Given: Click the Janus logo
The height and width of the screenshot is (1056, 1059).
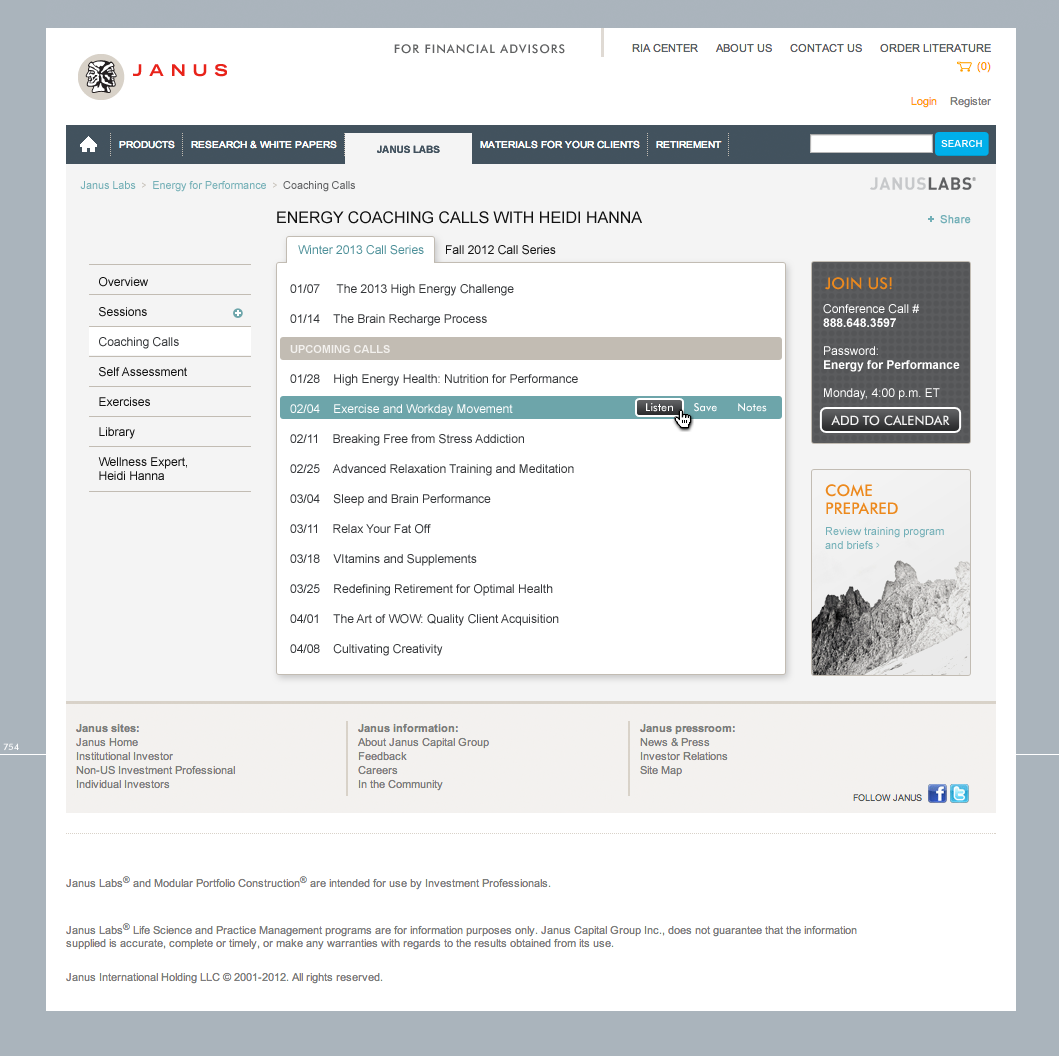Looking at the screenshot, I should pos(153,76).
